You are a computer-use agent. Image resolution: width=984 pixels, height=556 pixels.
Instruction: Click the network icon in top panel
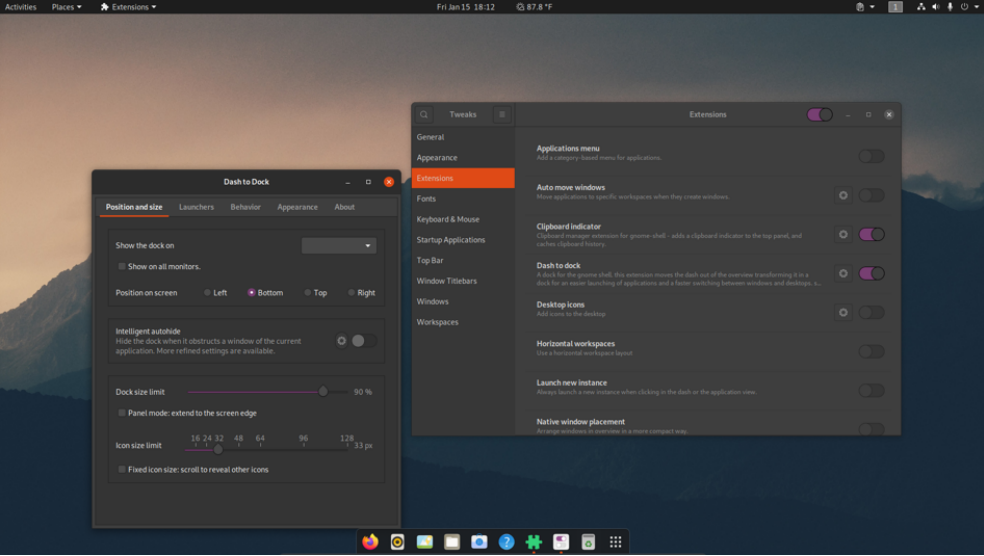[x=921, y=7]
